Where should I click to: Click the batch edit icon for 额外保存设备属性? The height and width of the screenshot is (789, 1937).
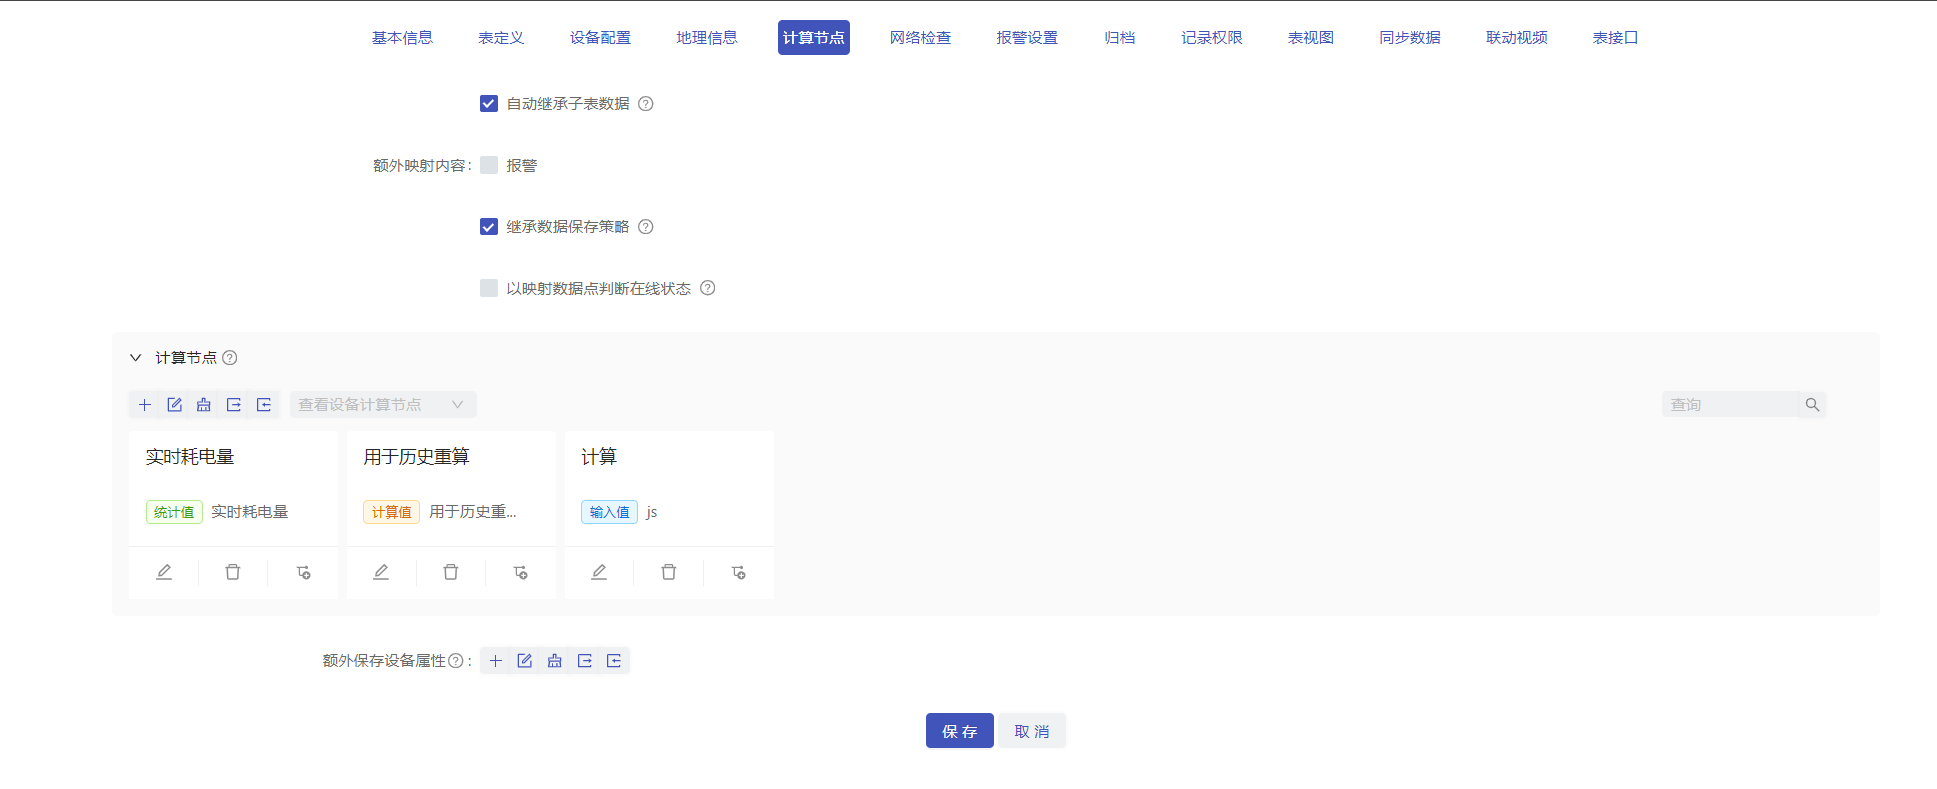click(525, 661)
